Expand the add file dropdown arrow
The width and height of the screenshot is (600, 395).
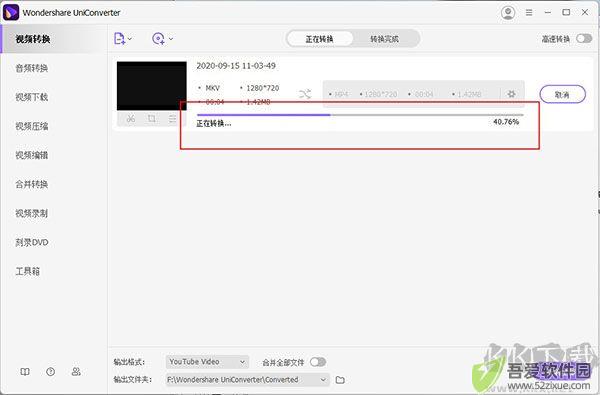tap(130, 39)
